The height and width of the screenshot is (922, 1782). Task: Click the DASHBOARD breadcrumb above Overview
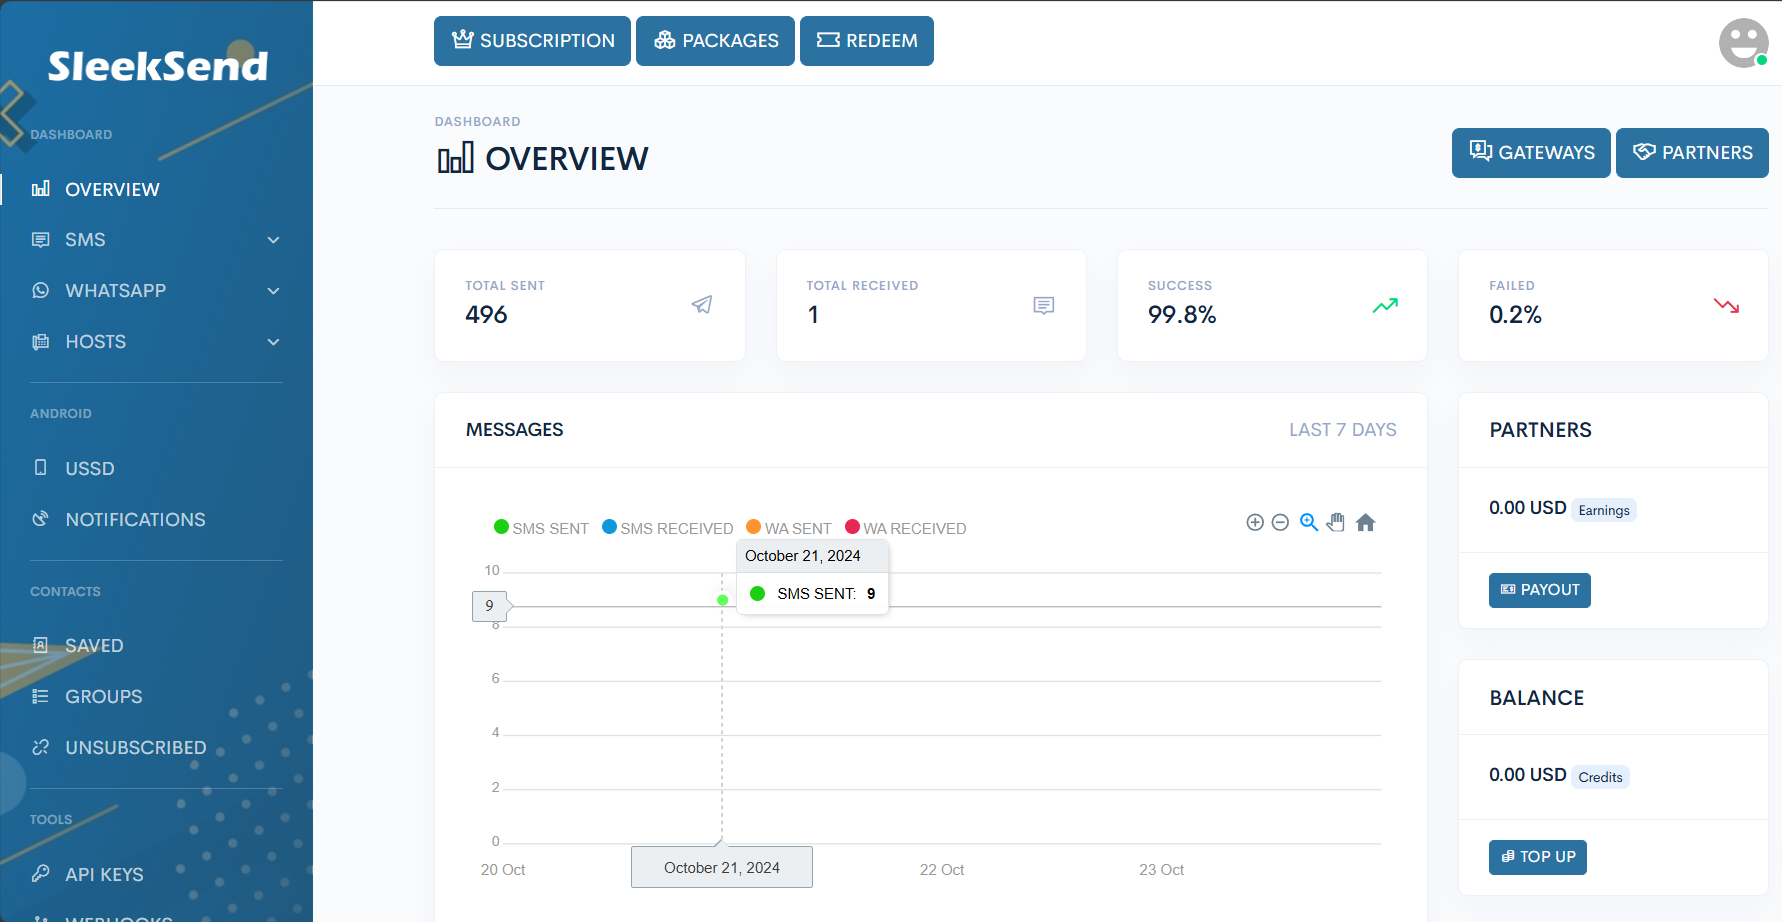(x=478, y=122)
